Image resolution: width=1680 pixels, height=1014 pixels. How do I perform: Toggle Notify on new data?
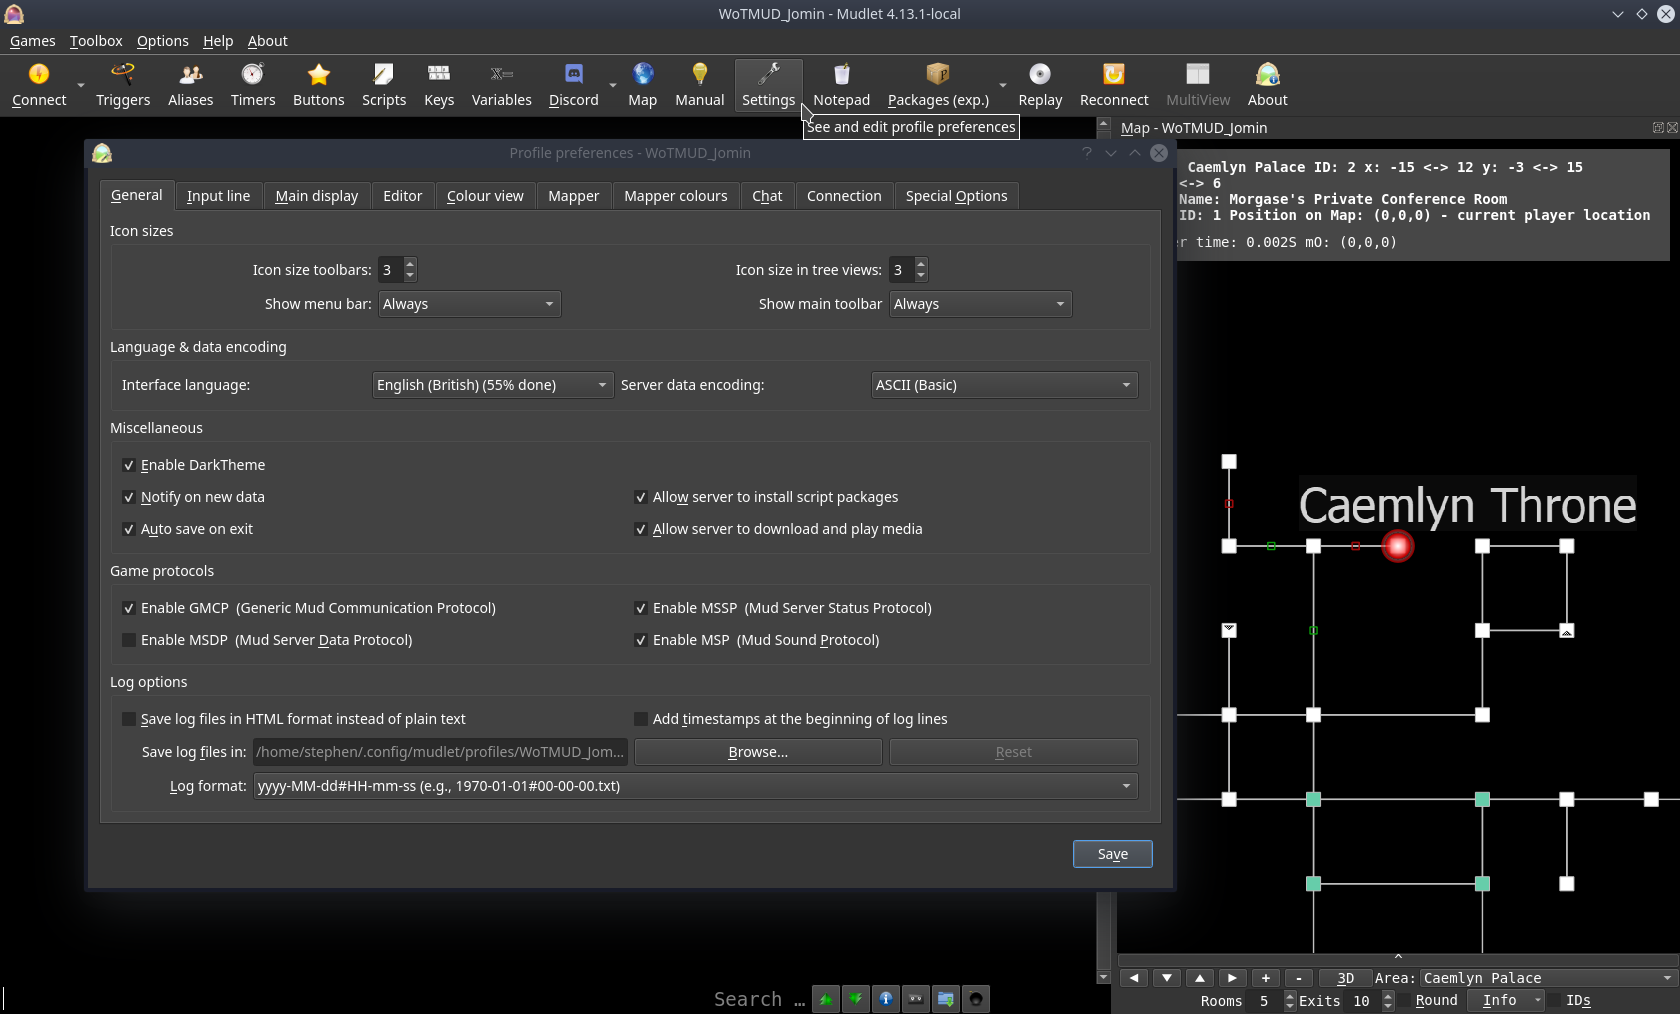pyautogui.click(x=129, y=497)
